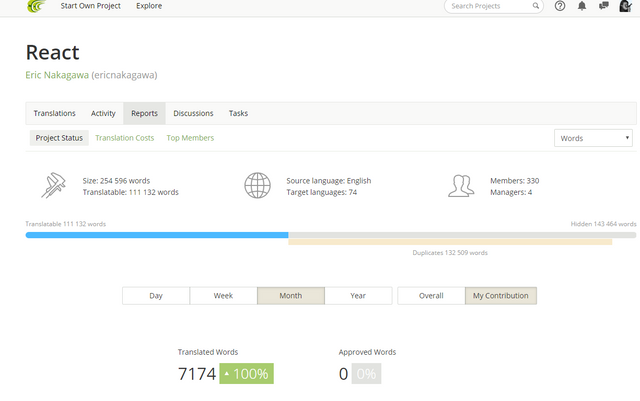Open the notifications bell icon

[x=582, y=6]
